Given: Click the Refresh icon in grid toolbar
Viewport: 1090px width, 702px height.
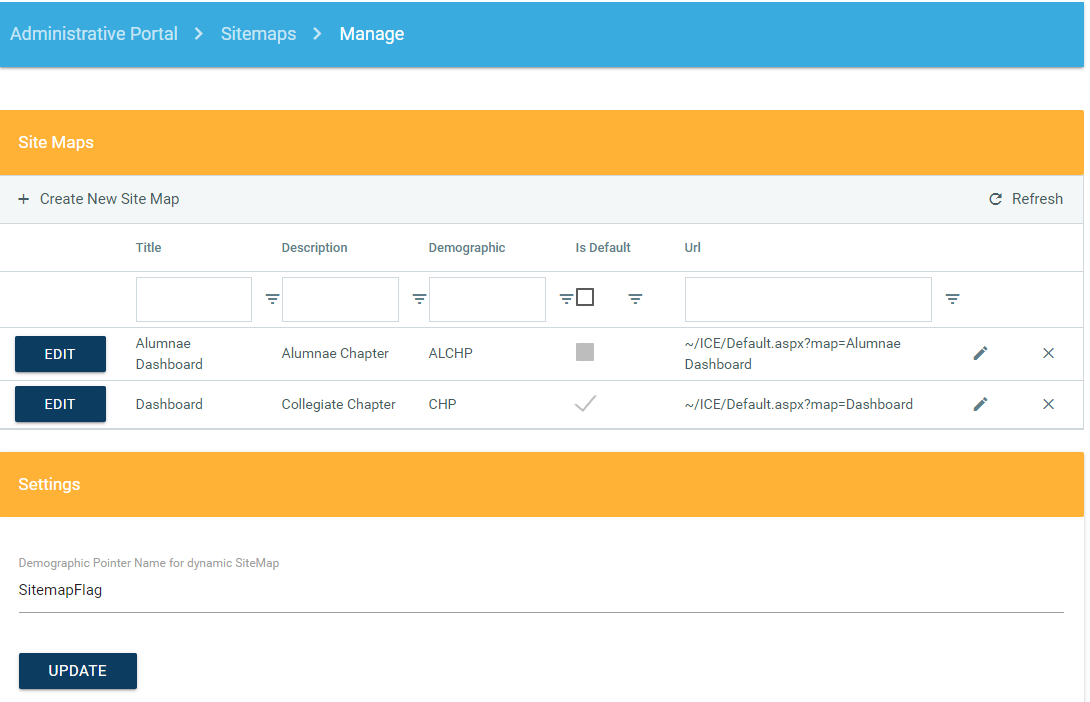Looking at the screenshot, I should (995, 199).
